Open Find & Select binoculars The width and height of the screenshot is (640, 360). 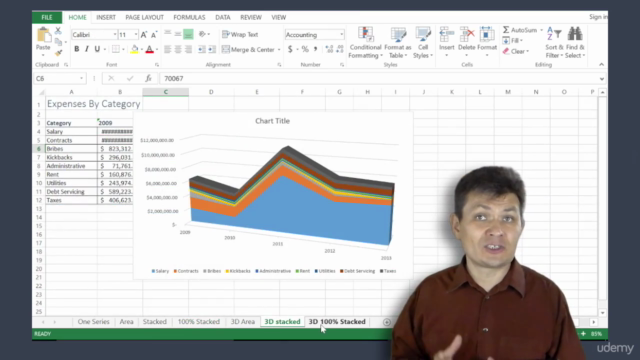[x=575, y=43]
